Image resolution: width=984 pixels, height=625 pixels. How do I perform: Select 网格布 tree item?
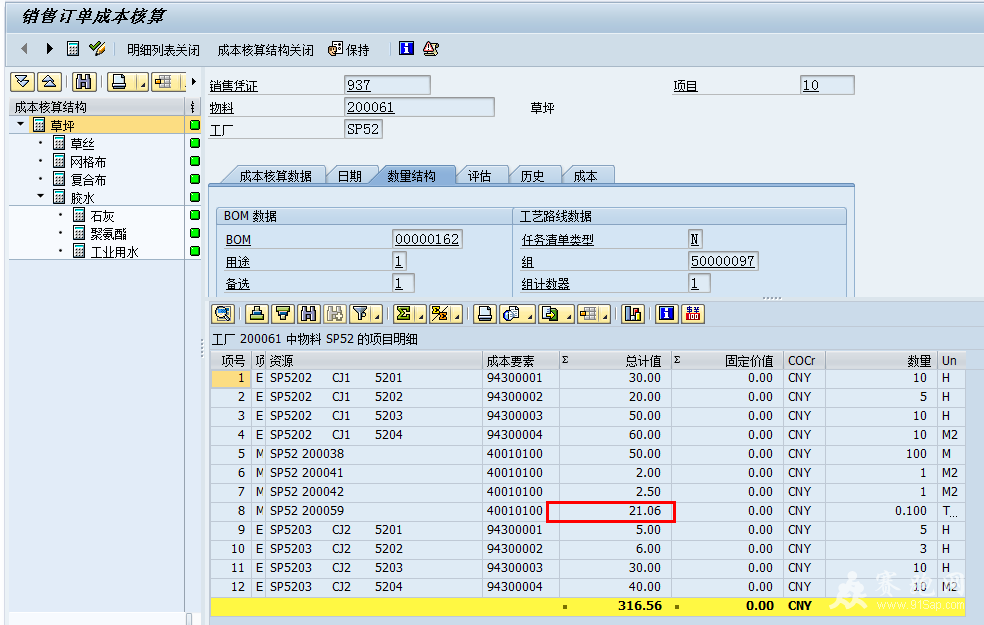tap(88, 162)
